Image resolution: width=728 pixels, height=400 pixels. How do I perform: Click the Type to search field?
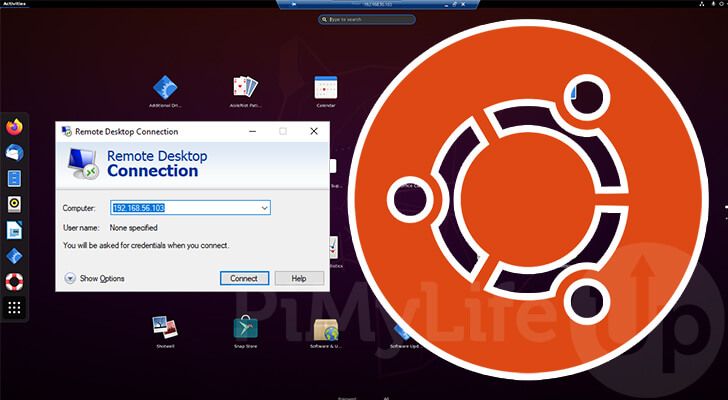[x=367, y=19]
